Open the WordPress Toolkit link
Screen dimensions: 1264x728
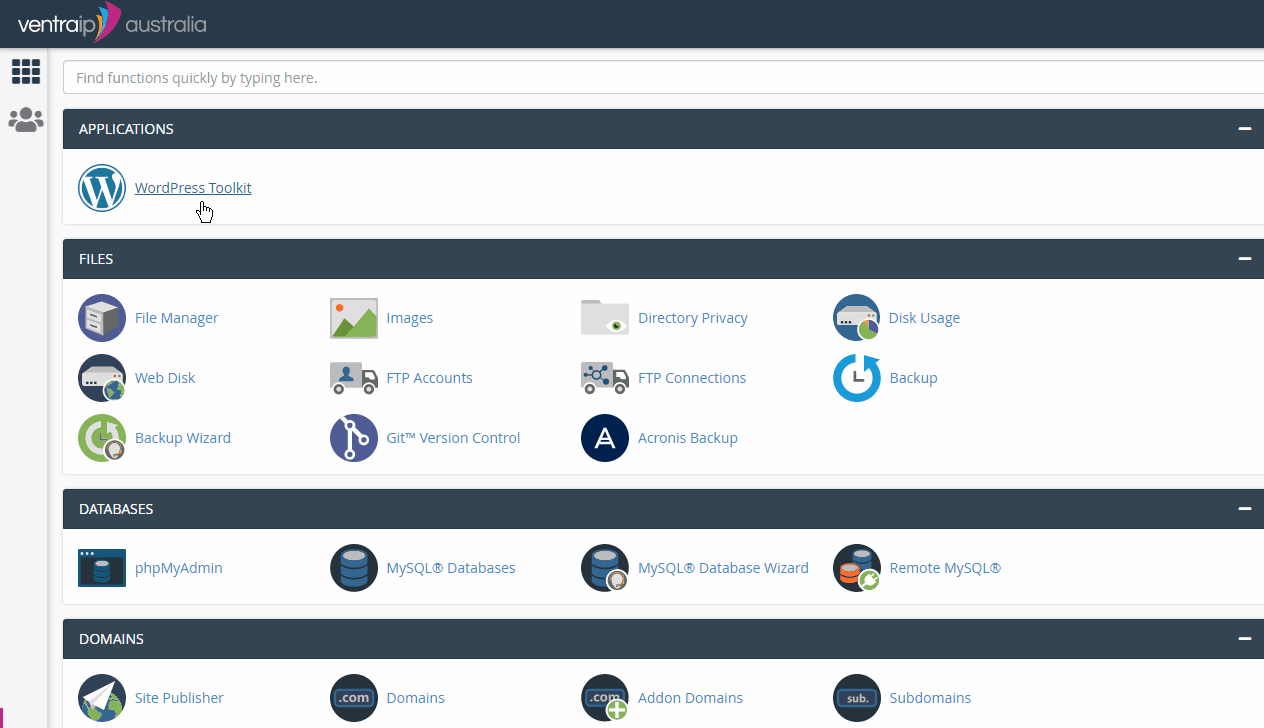(193, 188)
